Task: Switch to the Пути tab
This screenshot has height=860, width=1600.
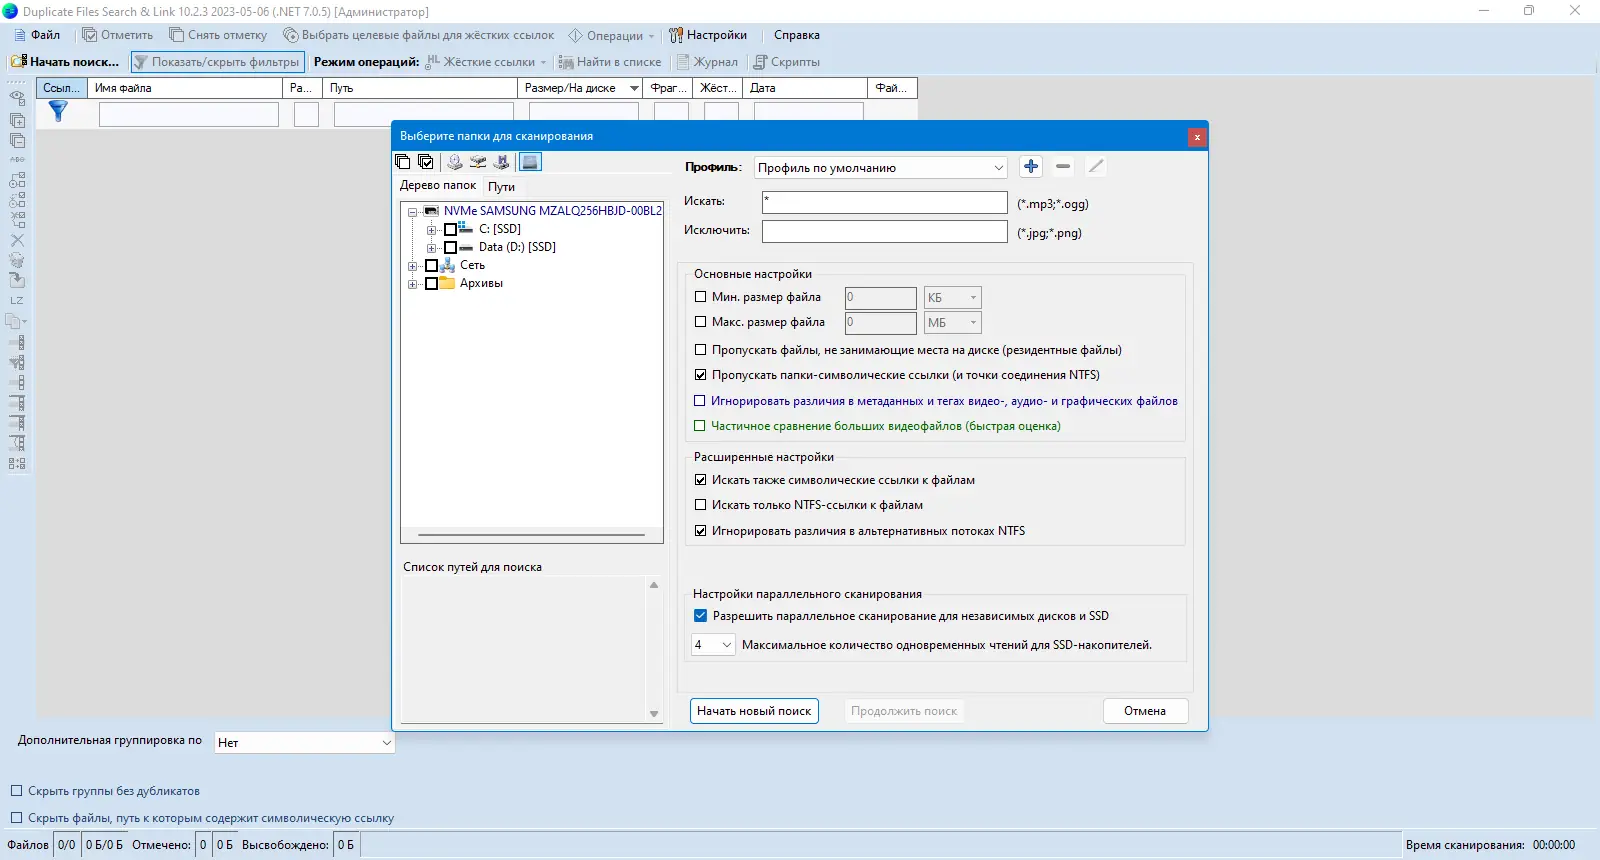Action: (x=502, y=187)
